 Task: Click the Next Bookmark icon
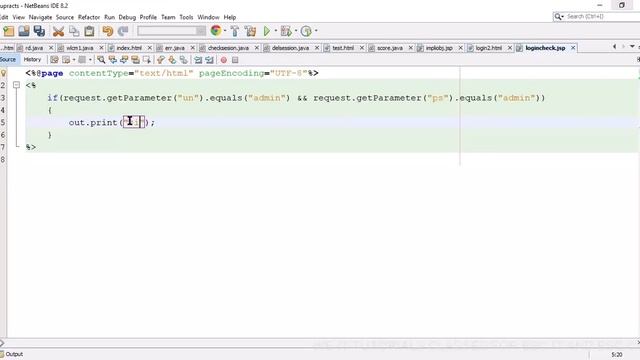[172, 60]
